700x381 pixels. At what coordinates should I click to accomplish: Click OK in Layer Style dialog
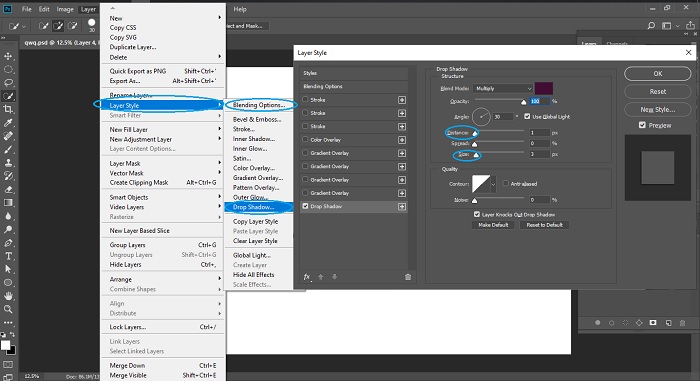[658, 73]
